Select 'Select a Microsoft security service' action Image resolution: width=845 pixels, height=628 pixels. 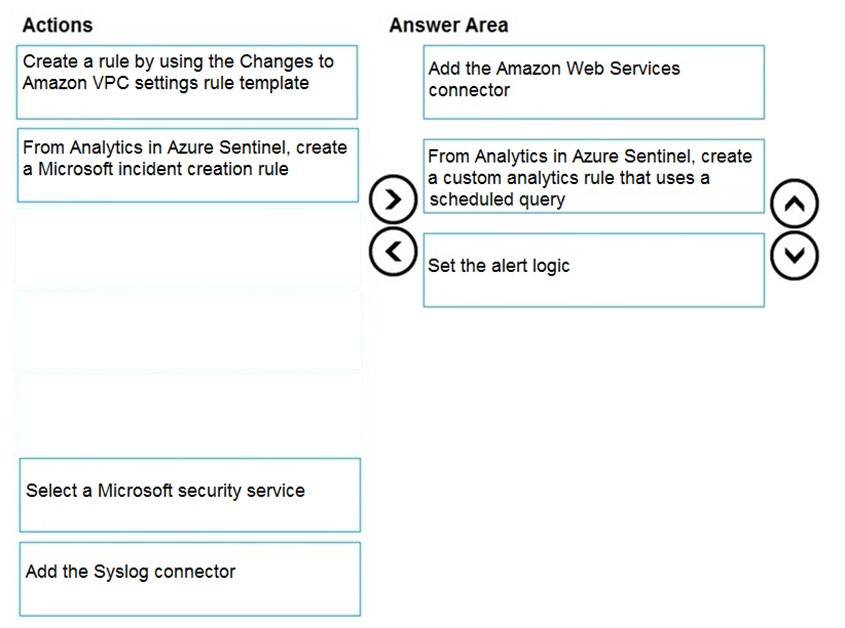pos(190,495)
